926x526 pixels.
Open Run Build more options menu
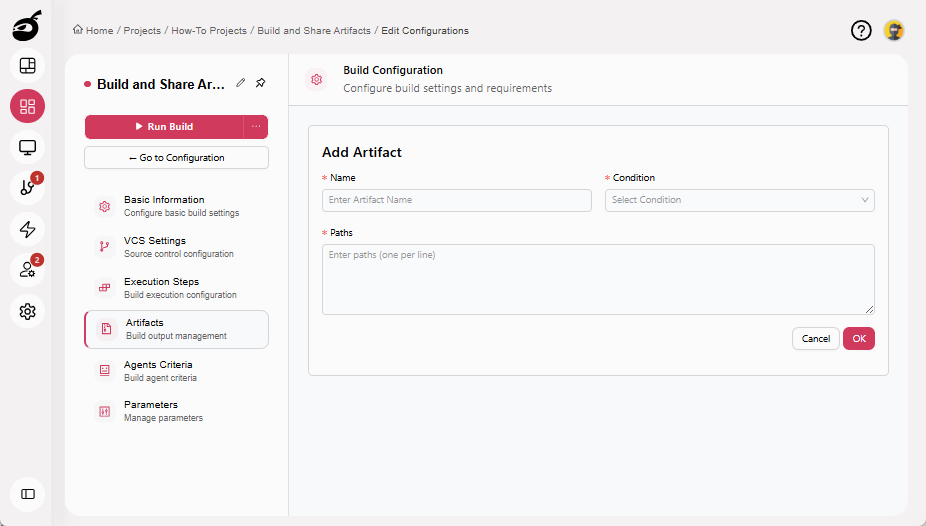256,126
